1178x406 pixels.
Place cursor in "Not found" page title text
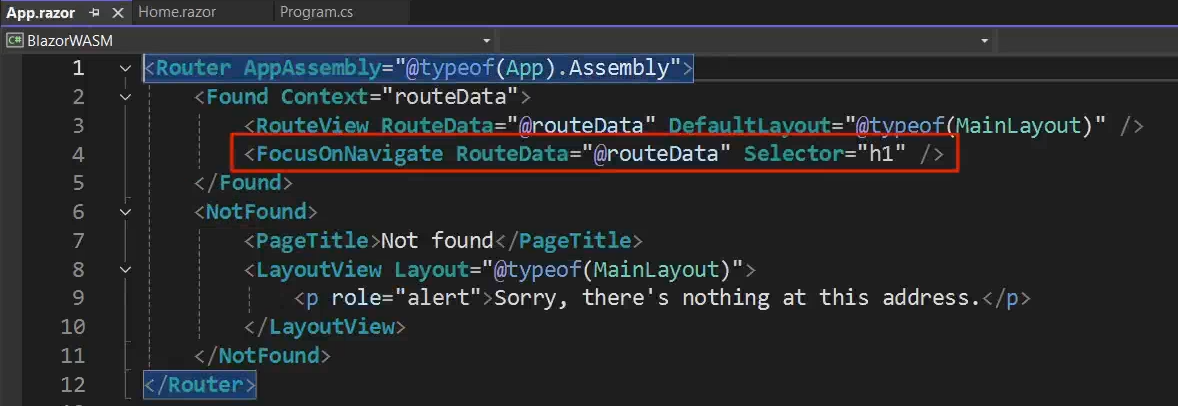click(438, 241)
